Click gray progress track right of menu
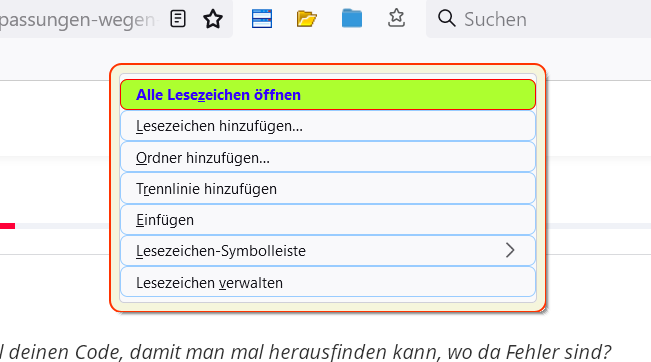This screenshot has width=651, height=362. click(599, 226)
